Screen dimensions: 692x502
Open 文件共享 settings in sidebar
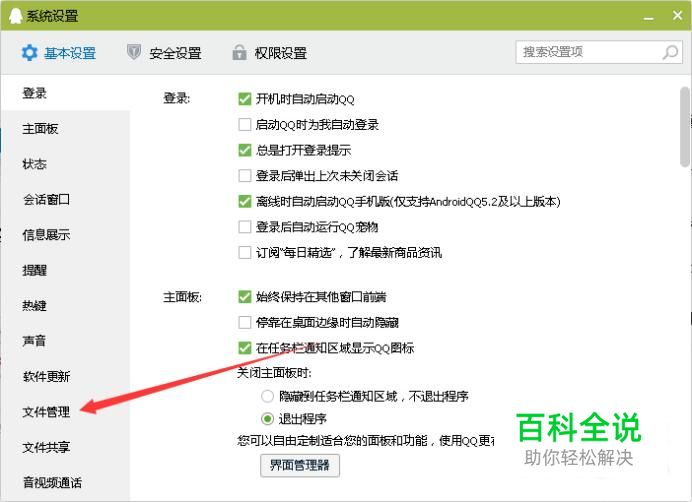tap(66, 447)
